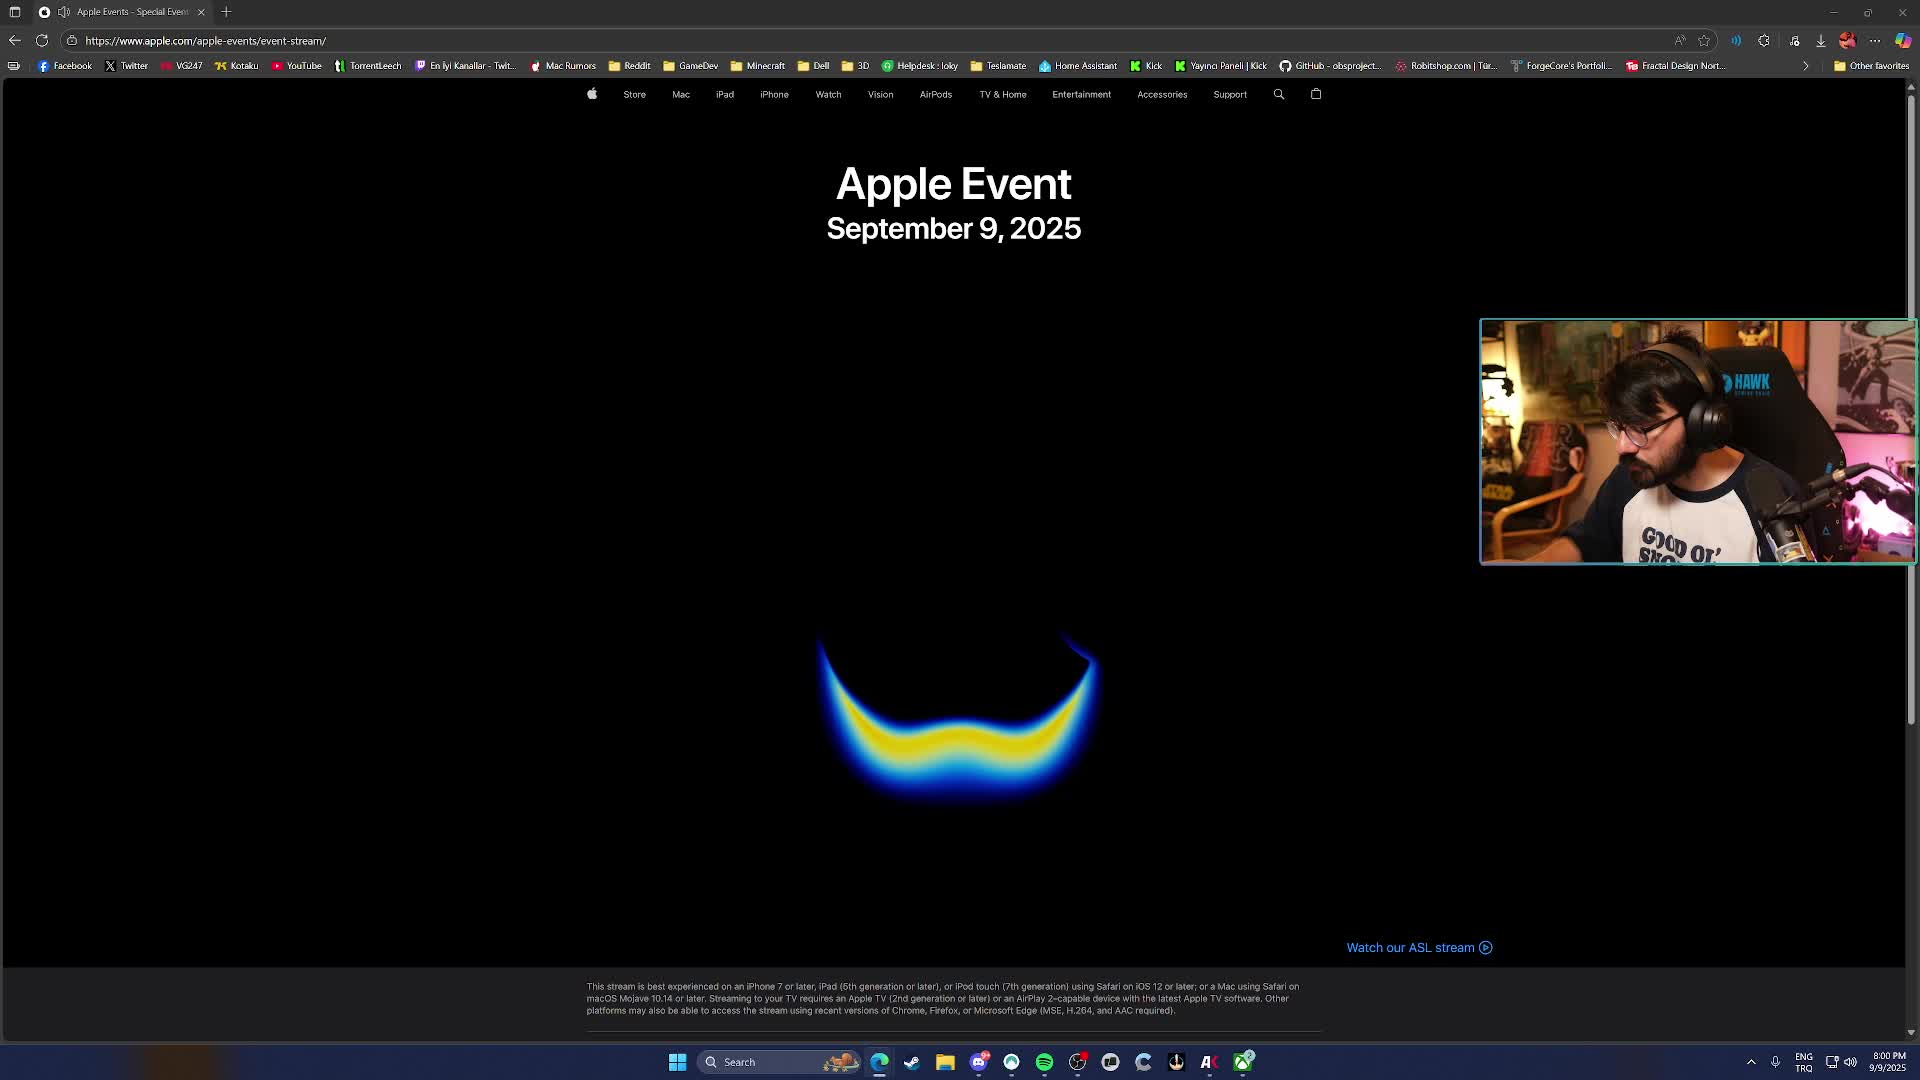This screenshot has height=1080, width=1920.
Task: Open TorrentLeech bookmark
Action: pyautogui.click(x=367, y=66)
